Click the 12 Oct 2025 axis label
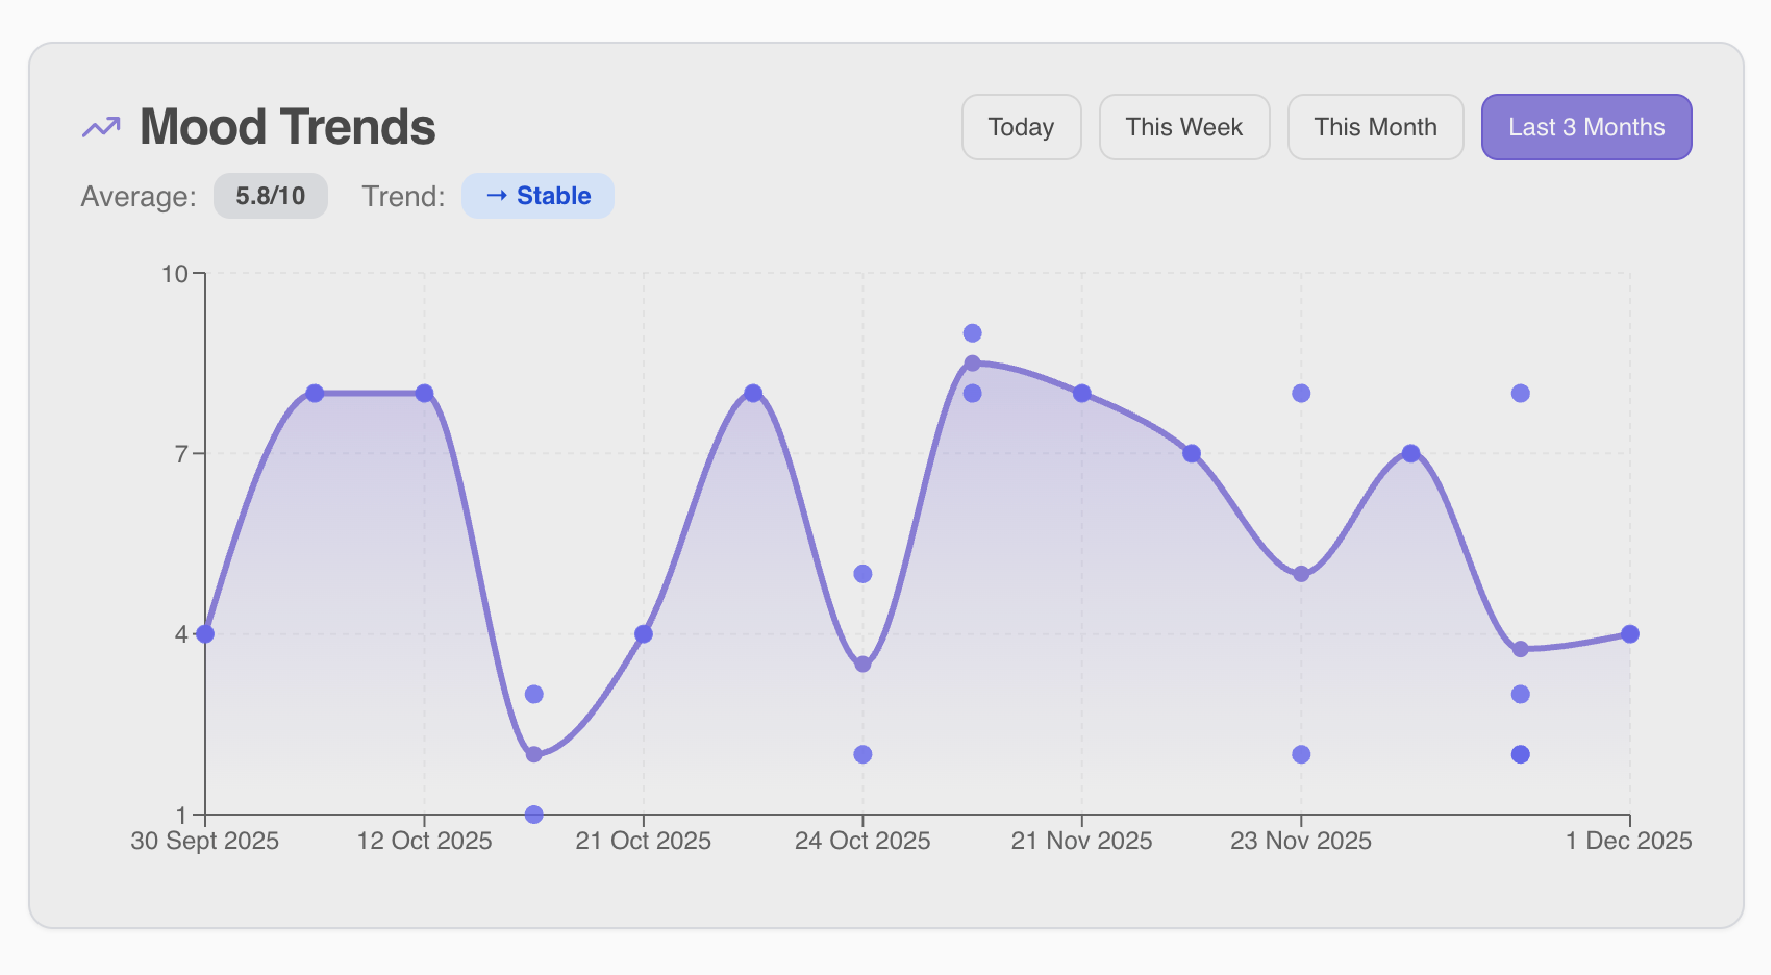 tap(424, 841)
